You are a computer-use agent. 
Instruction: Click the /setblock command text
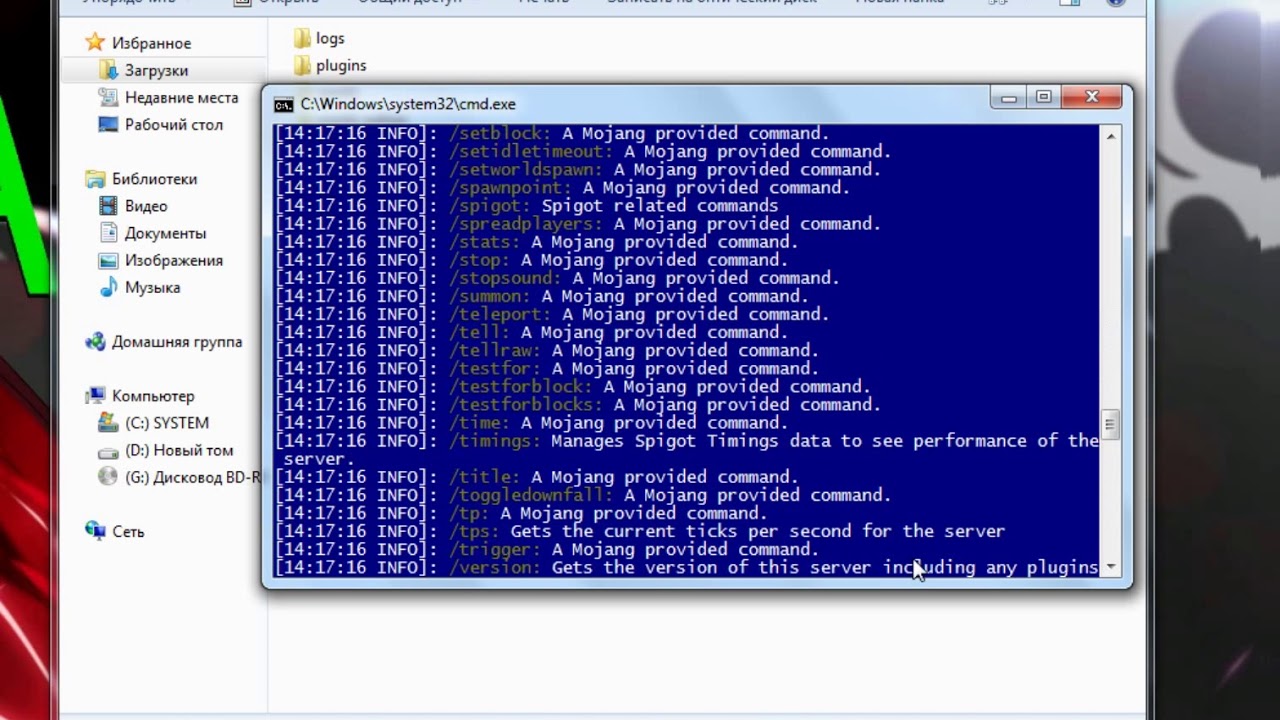click(500, 133)
